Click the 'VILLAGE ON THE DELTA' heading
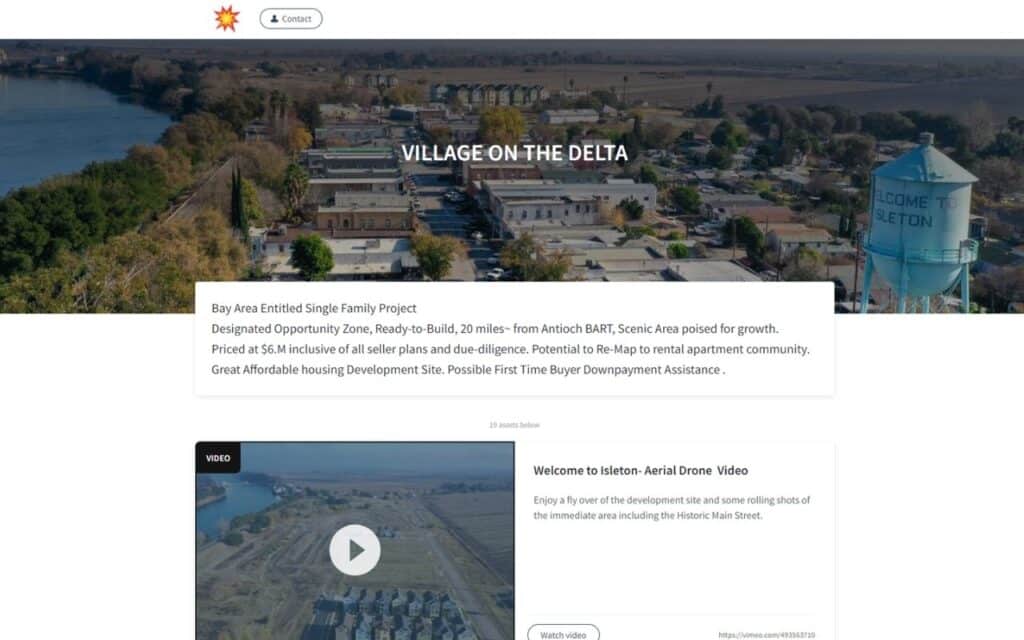This screenshot has width=1024, height=640. tap(515, 153)
